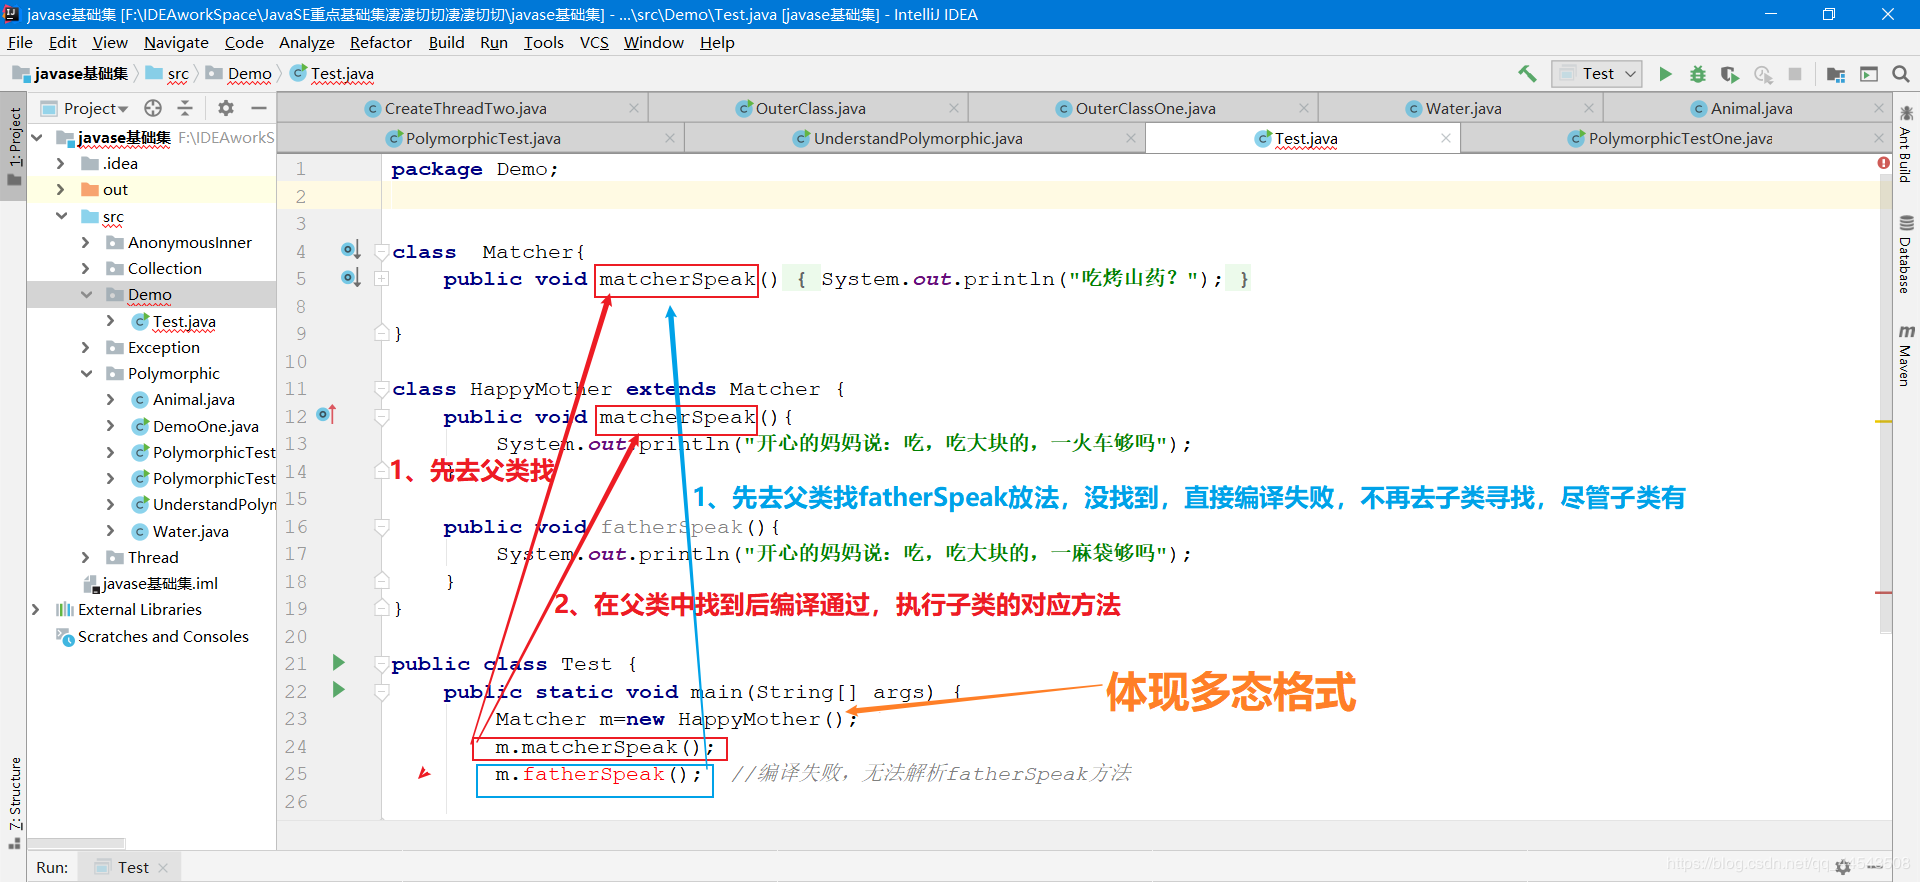
Task: Toggle the Ant Build side panel
Action: 1906,145
